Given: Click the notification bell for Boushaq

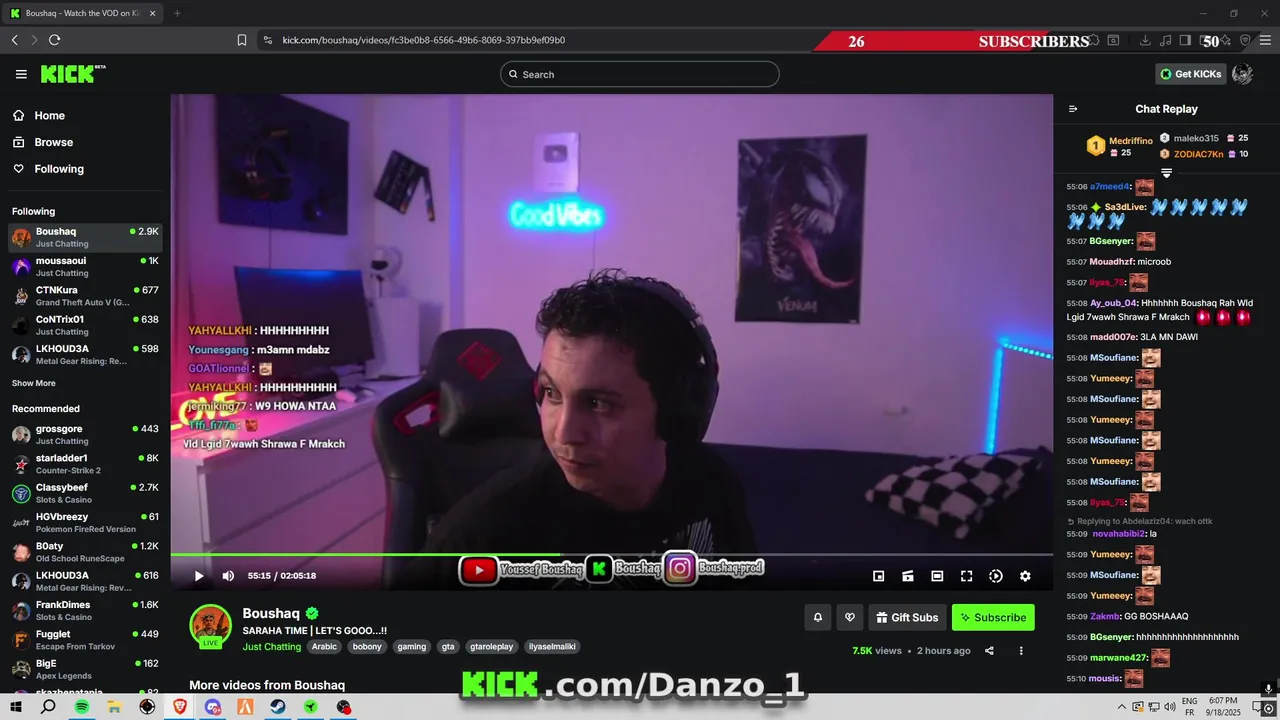Looking at the screenshot, I should [817, 617].
